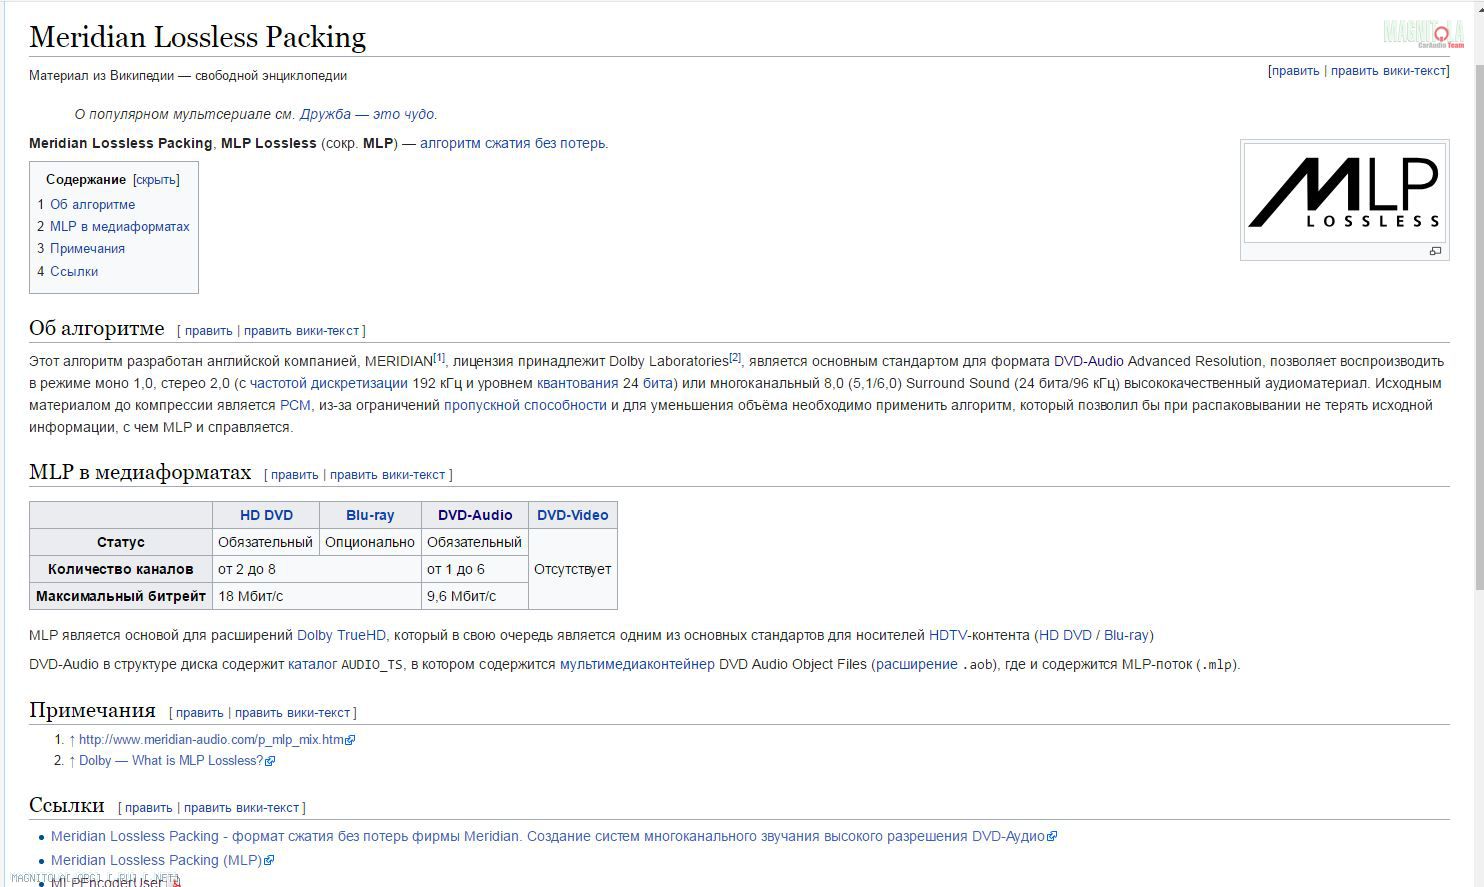Follow the Dolby TrueHD link
This screenshot has height=887, width=1484.
click(x=341, y=635)
